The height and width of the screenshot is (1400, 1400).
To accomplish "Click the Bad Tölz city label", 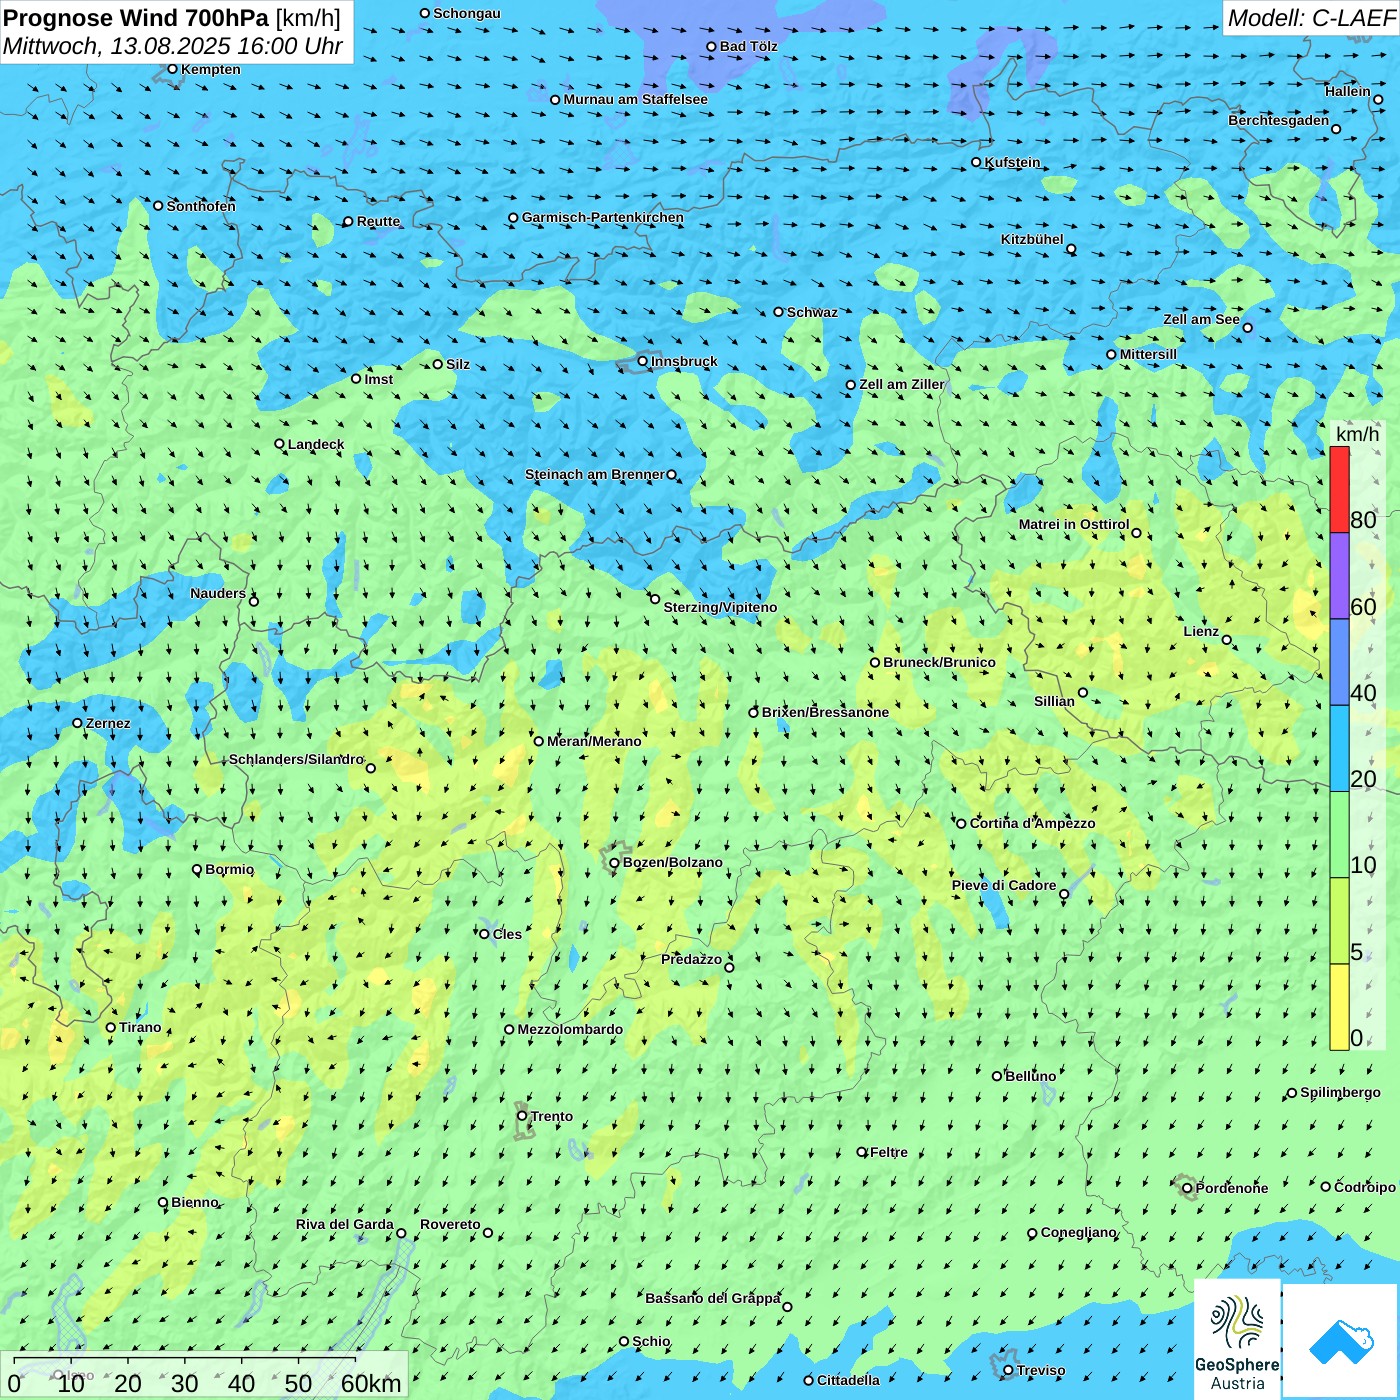I will tap(748, 46).
